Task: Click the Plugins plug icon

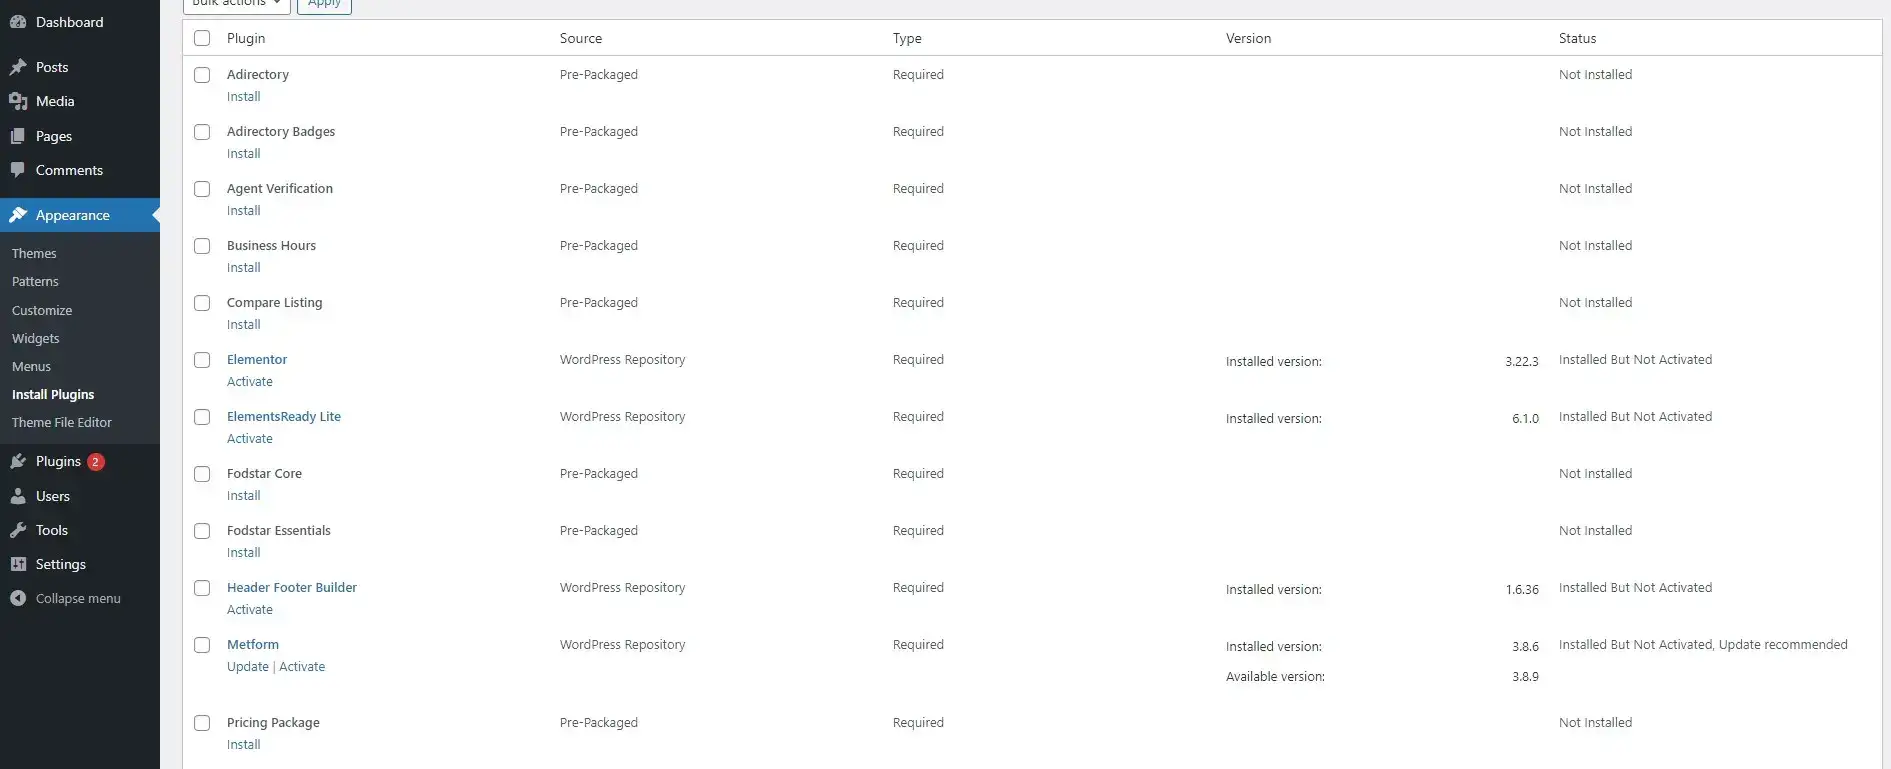Action: click(18, 461)
